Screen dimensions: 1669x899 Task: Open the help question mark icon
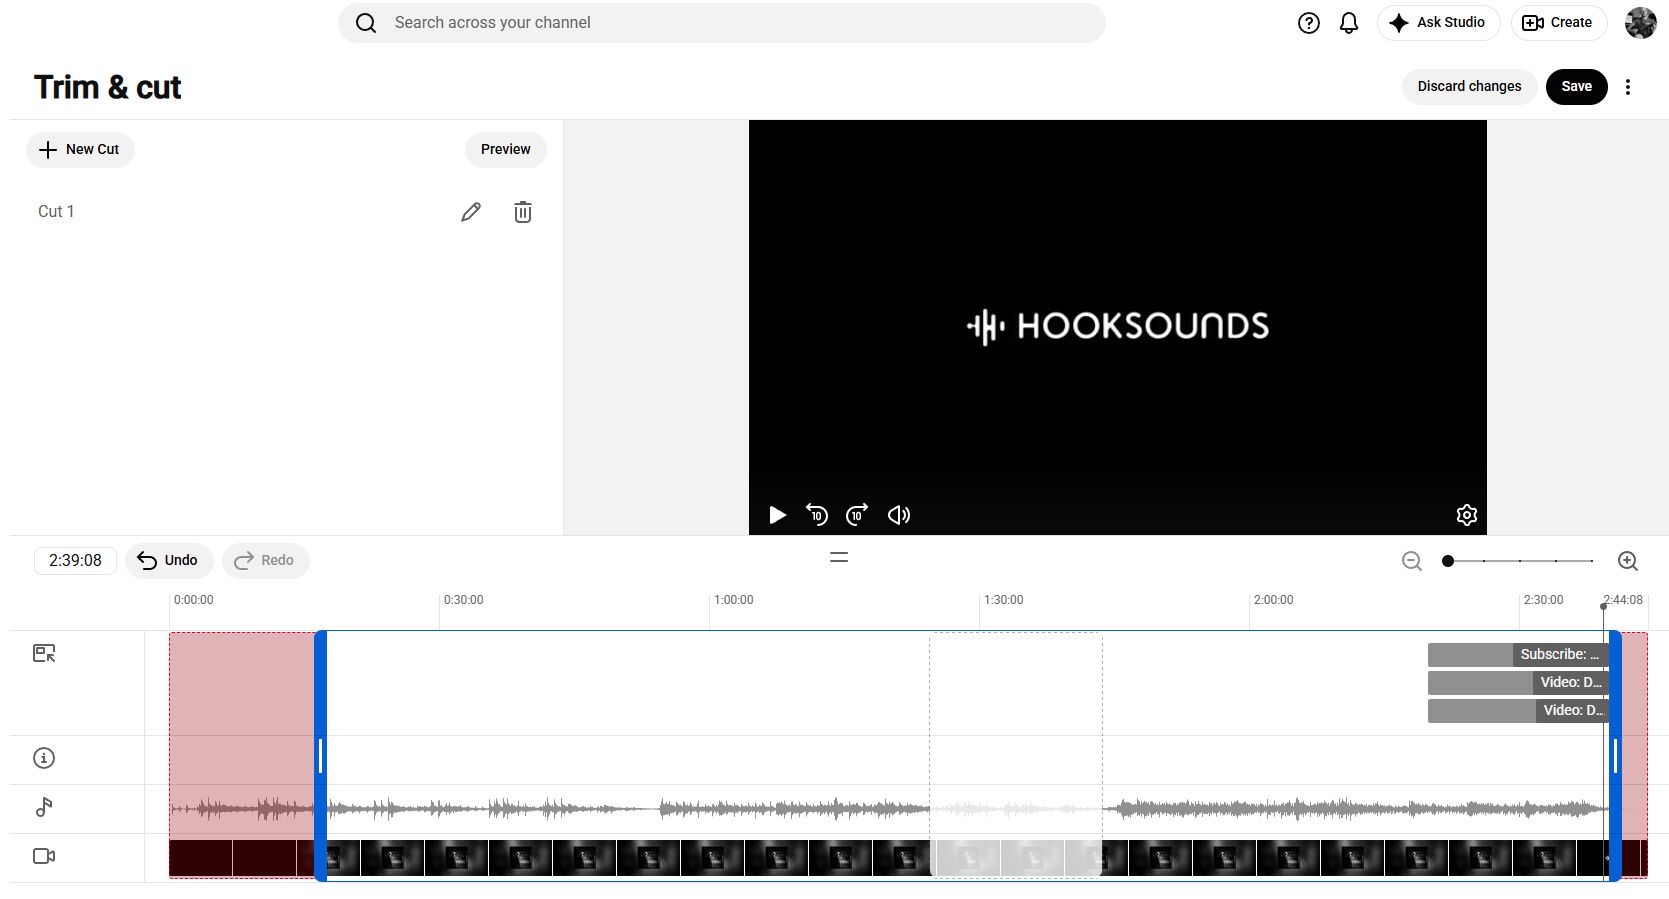(1308, 23)
